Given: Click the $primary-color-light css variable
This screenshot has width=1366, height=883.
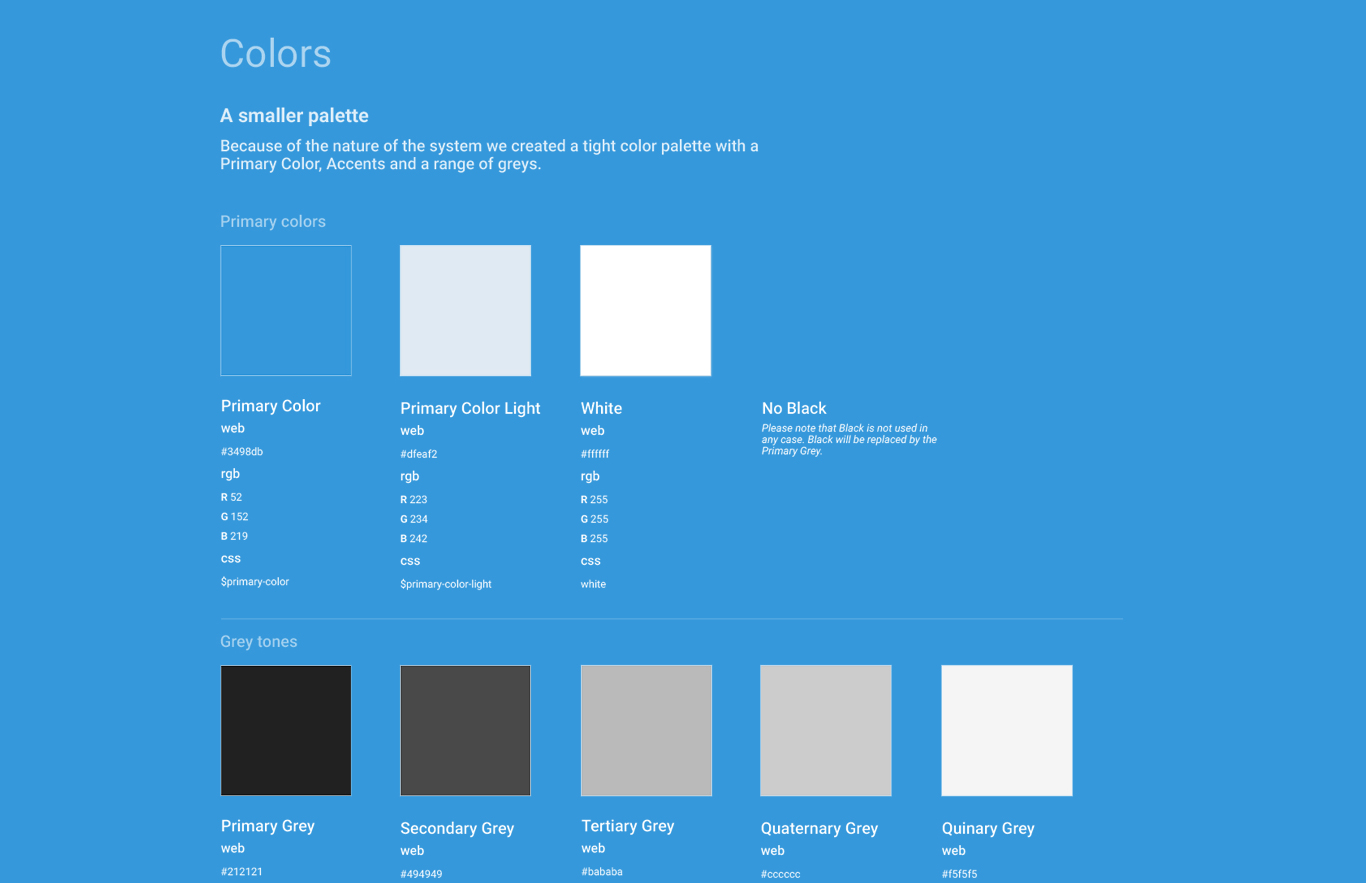Looking at the screenshot, I should pos(446,584).
